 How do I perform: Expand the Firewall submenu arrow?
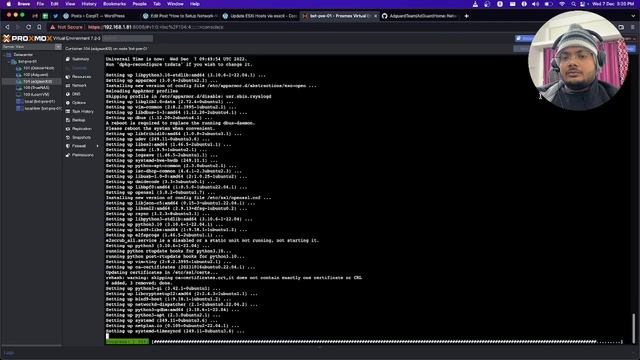[97, 146]
